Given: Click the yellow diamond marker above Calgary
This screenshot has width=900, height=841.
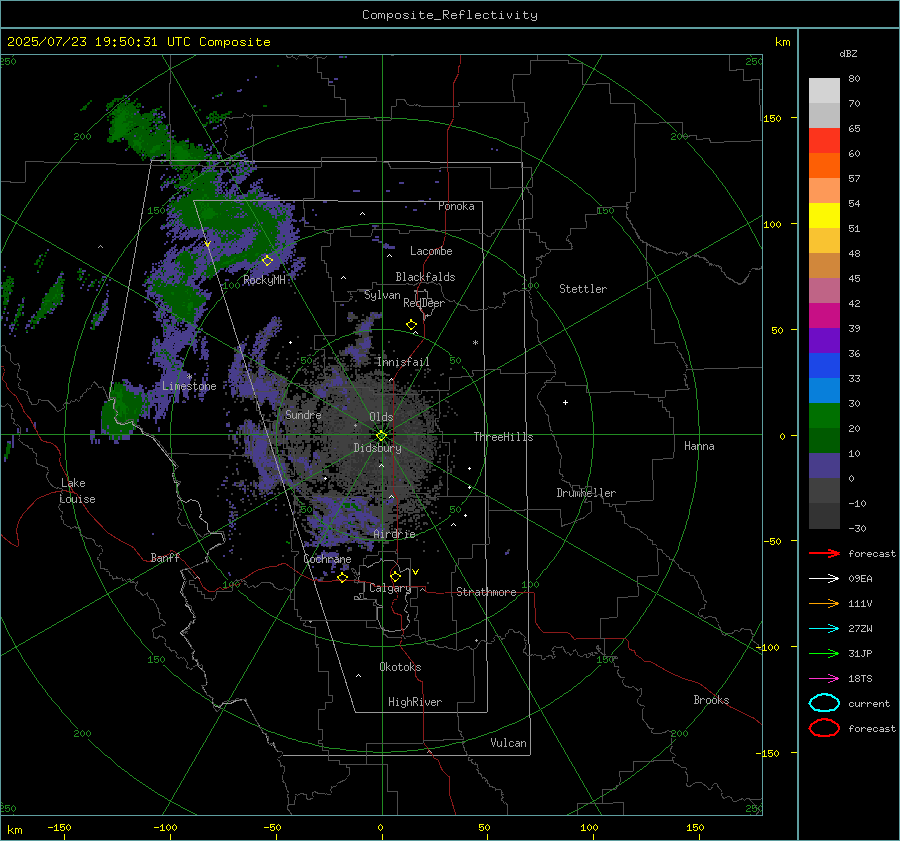Looking at the screenshot, I should 395,576.
